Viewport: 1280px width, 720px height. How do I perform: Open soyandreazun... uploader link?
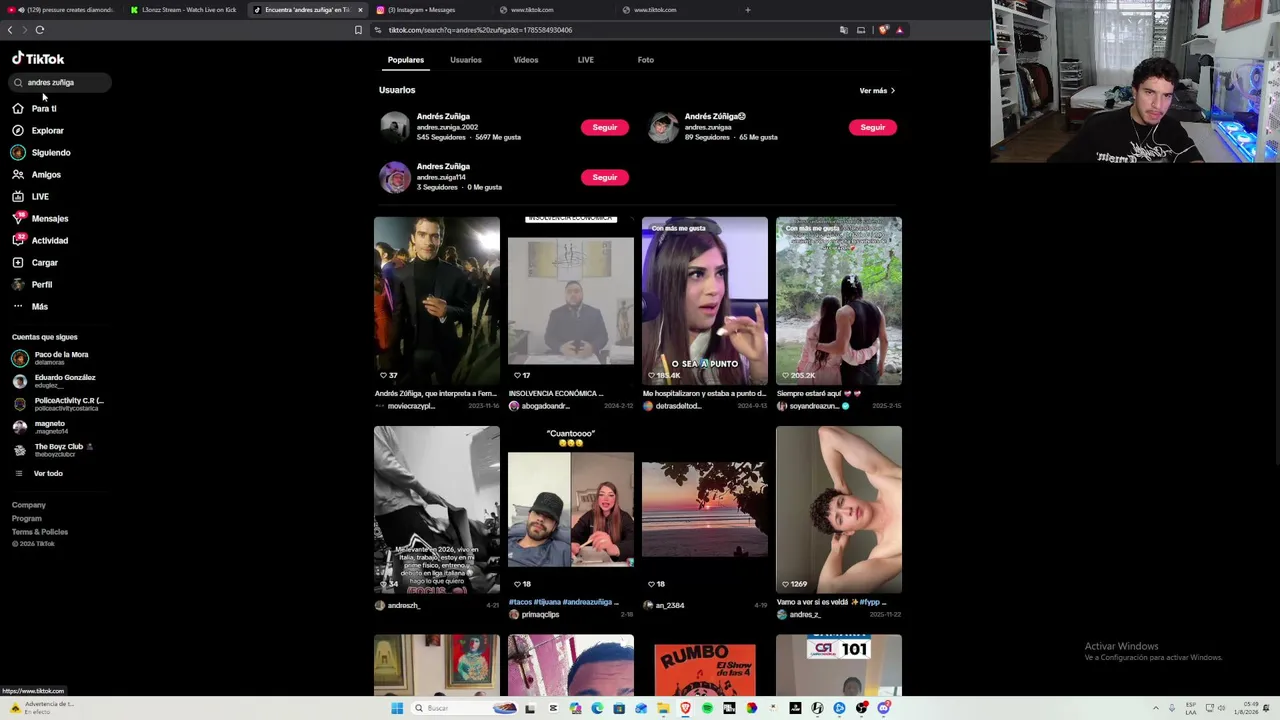813,406
